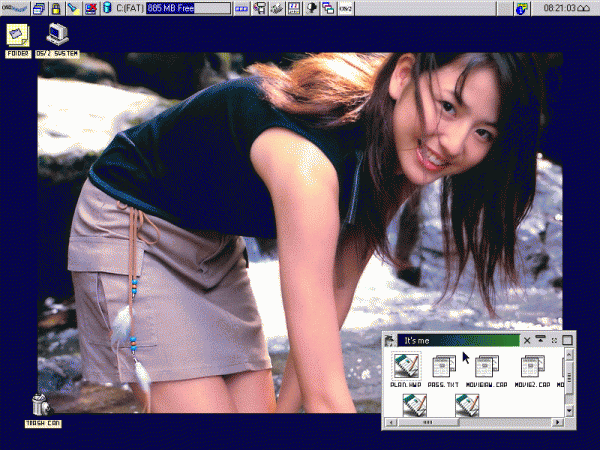Click the padlock lockup icon

(x=56, y=8)
